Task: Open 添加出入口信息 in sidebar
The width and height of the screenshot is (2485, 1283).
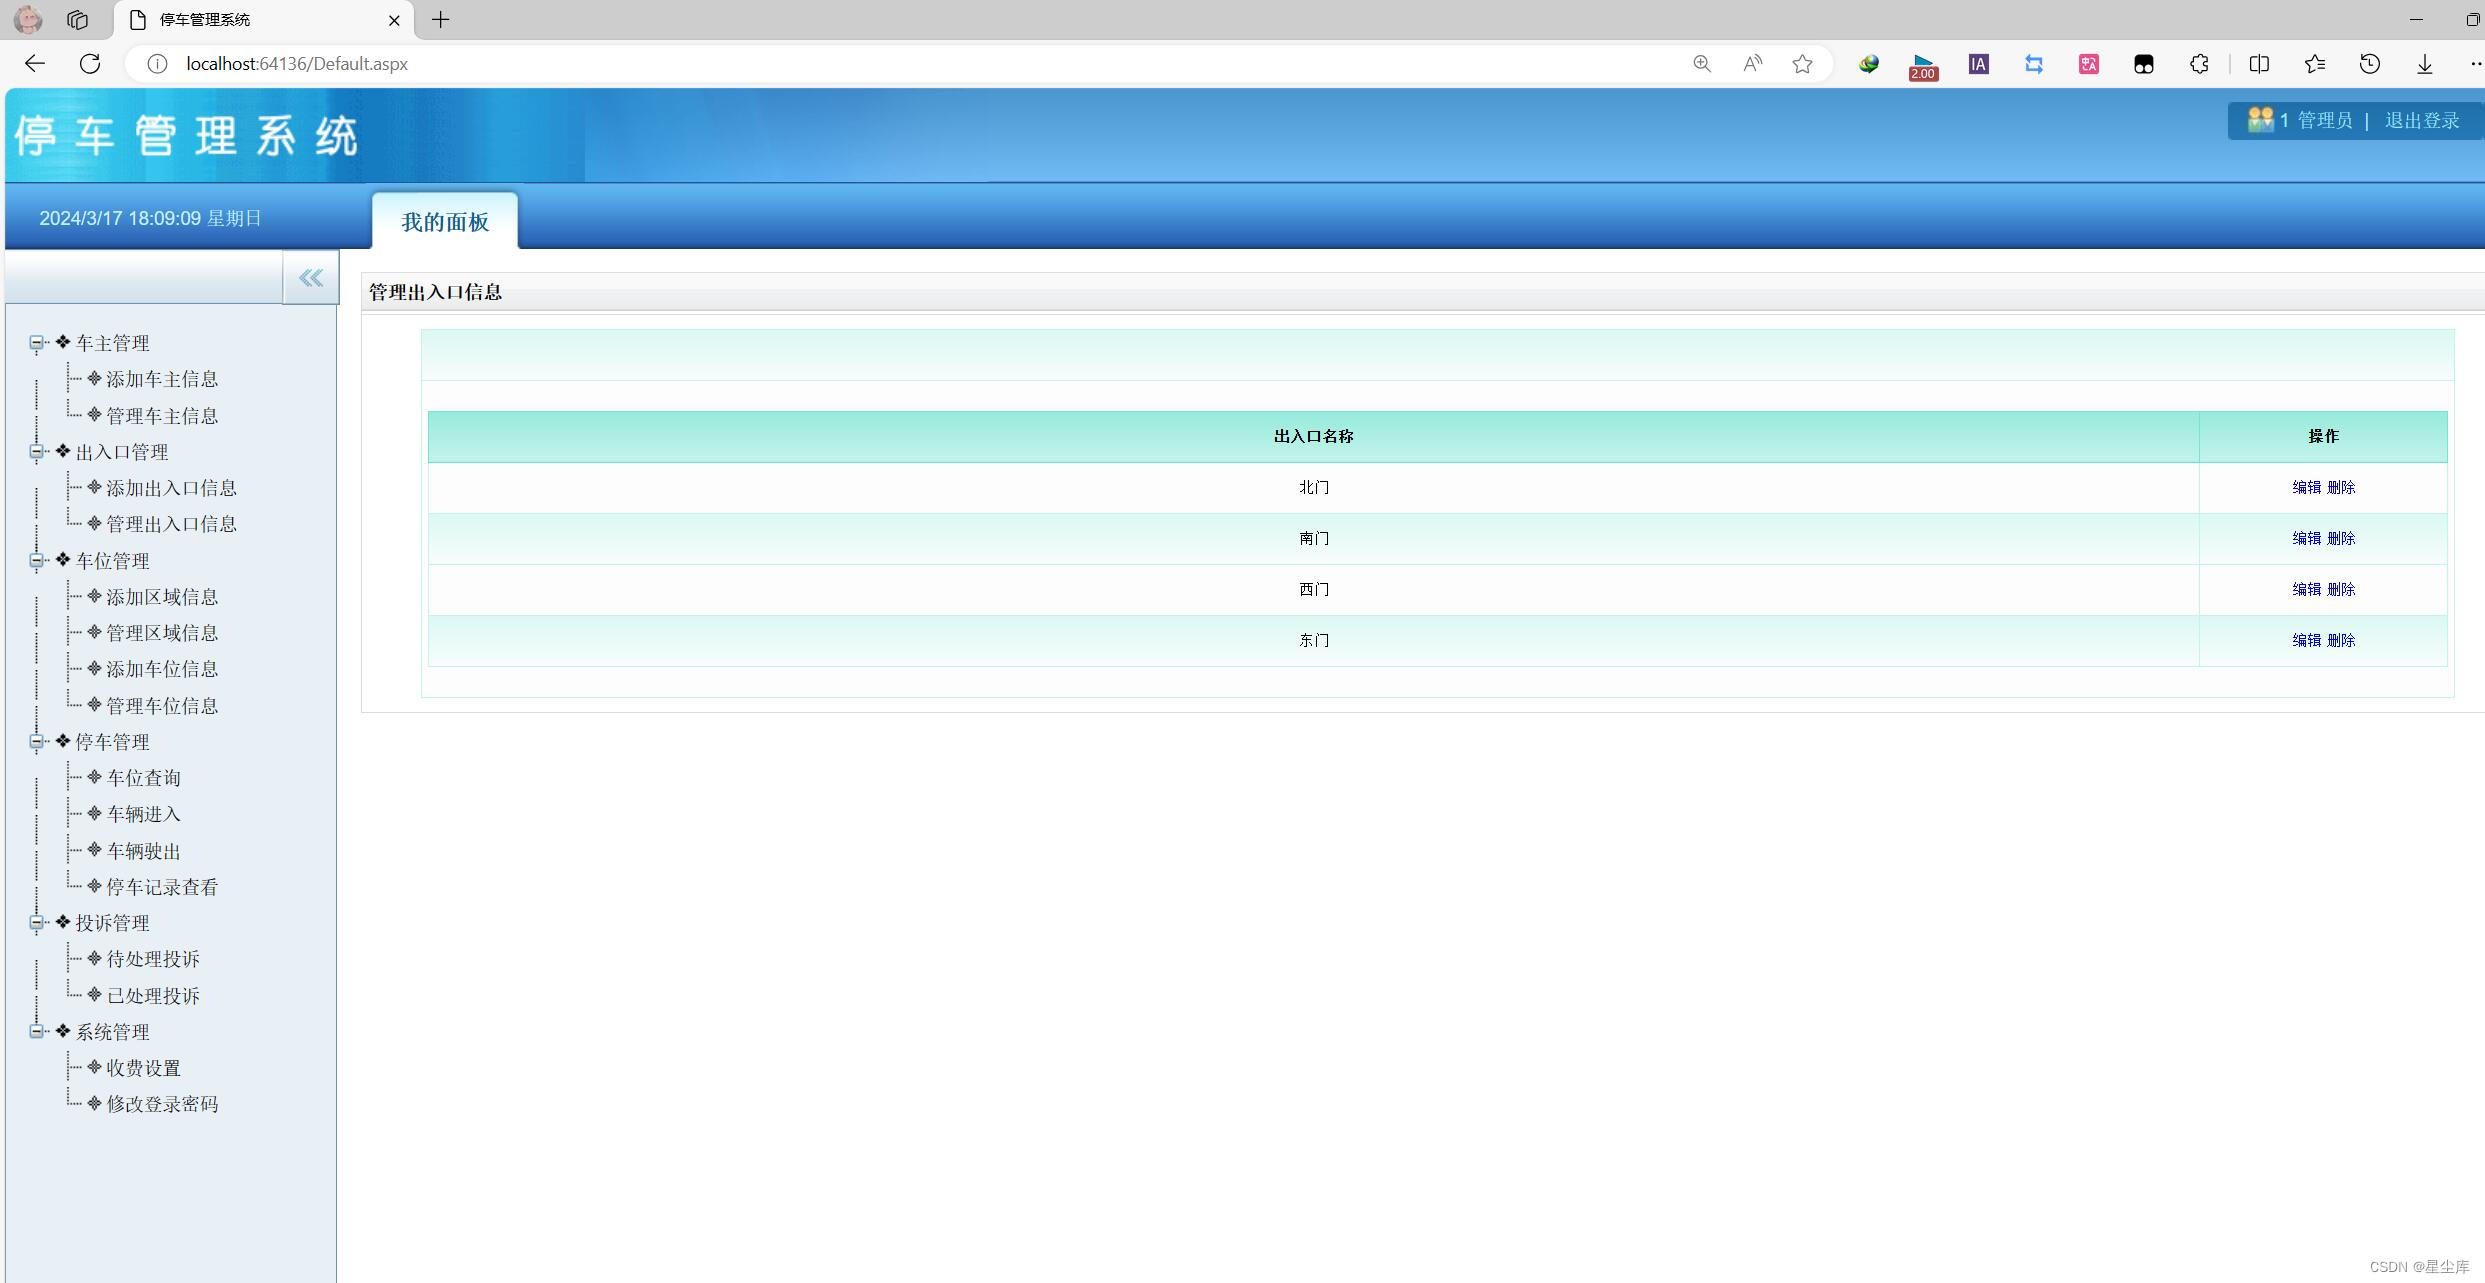Action: pyautogui.click(x=171, y=488)
